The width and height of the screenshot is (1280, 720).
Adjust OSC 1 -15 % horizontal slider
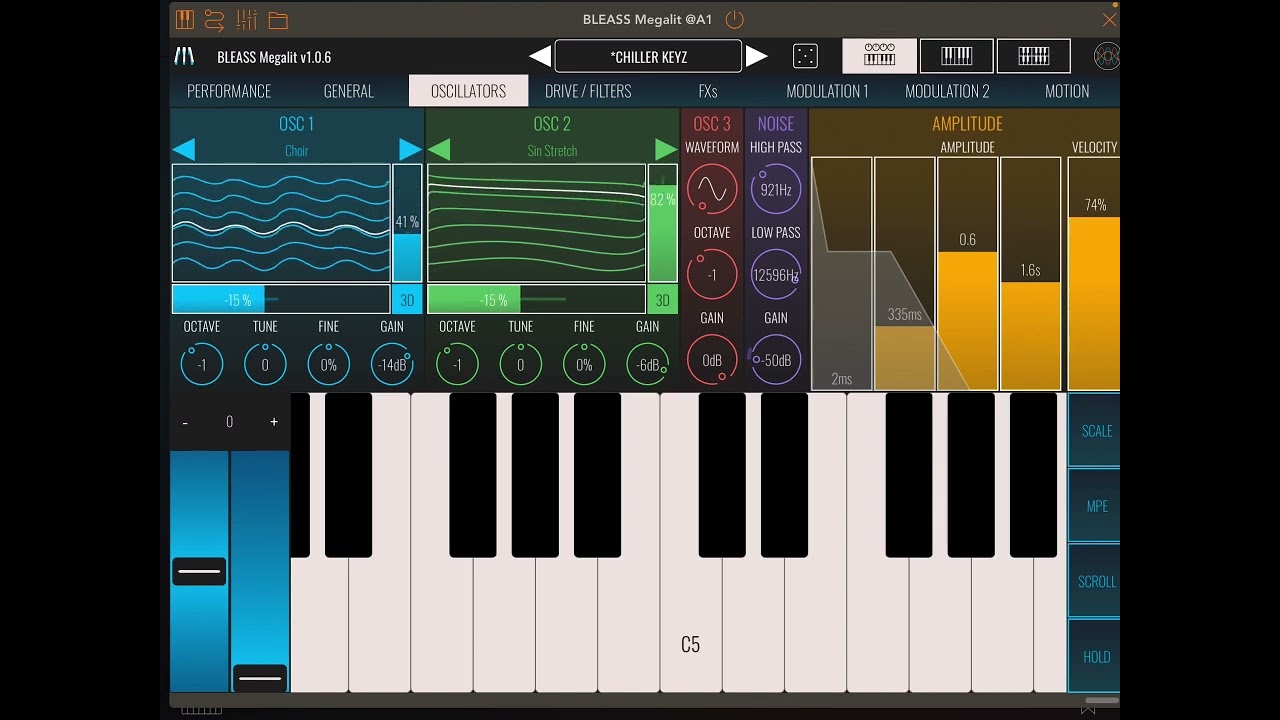click(x=281, y=299)
